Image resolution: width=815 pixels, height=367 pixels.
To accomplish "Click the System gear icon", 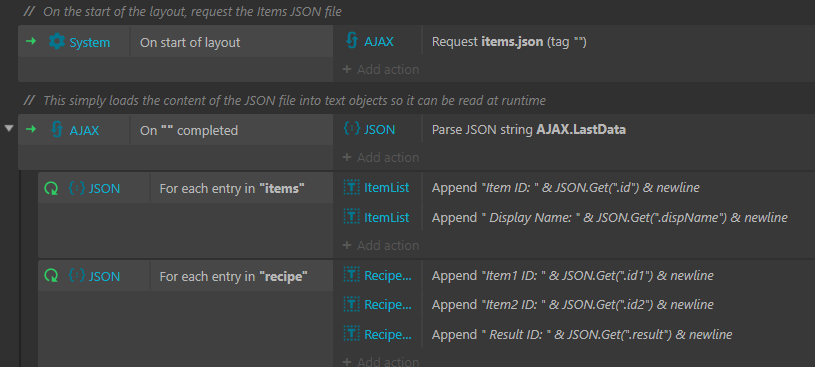I will click(x=57, y=42).
